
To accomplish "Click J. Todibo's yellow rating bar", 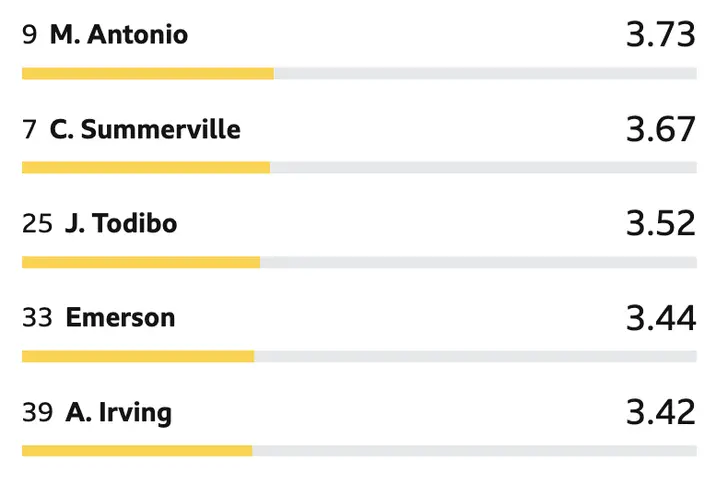I will coord(141,262).
